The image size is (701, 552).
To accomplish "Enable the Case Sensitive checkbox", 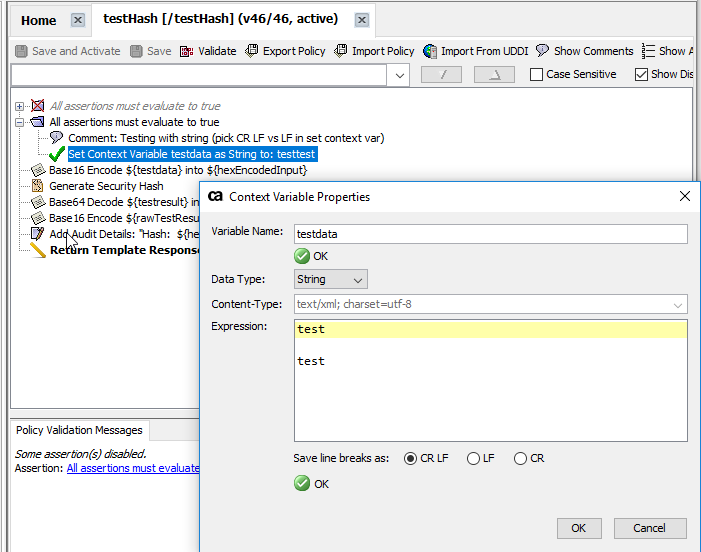I will pyautogui.click(x=536, y=75).
